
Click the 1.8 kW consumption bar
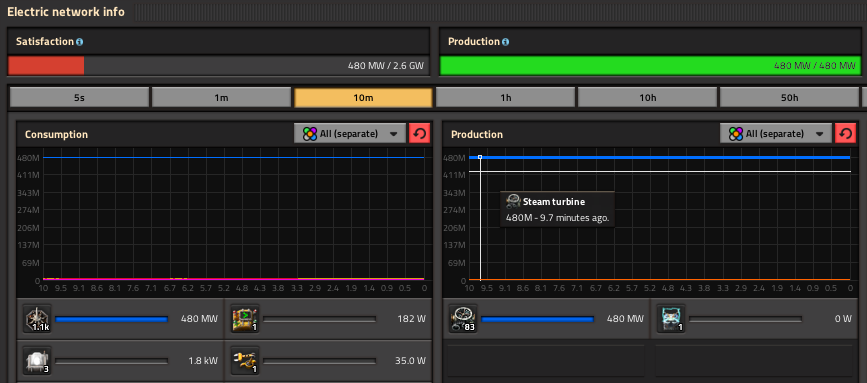[112, 361]
